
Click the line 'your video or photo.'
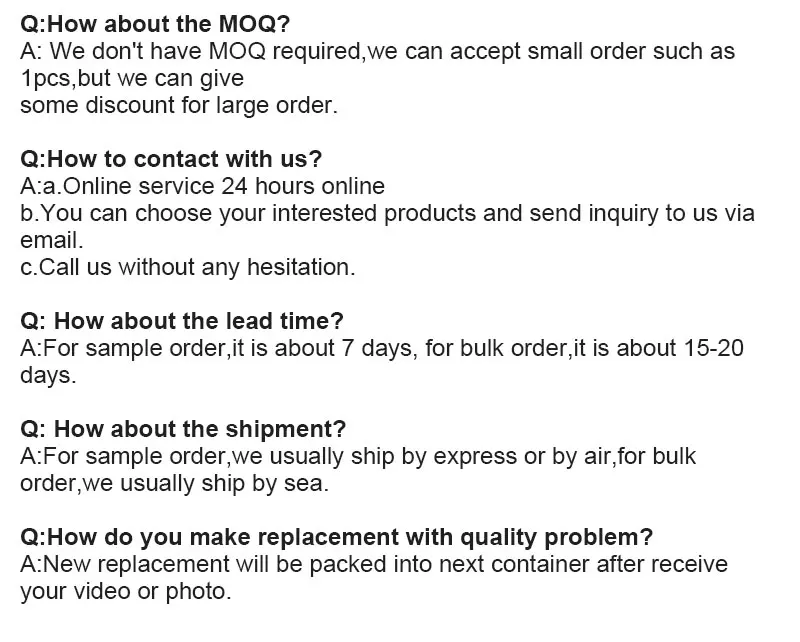(x=126, y=591)
